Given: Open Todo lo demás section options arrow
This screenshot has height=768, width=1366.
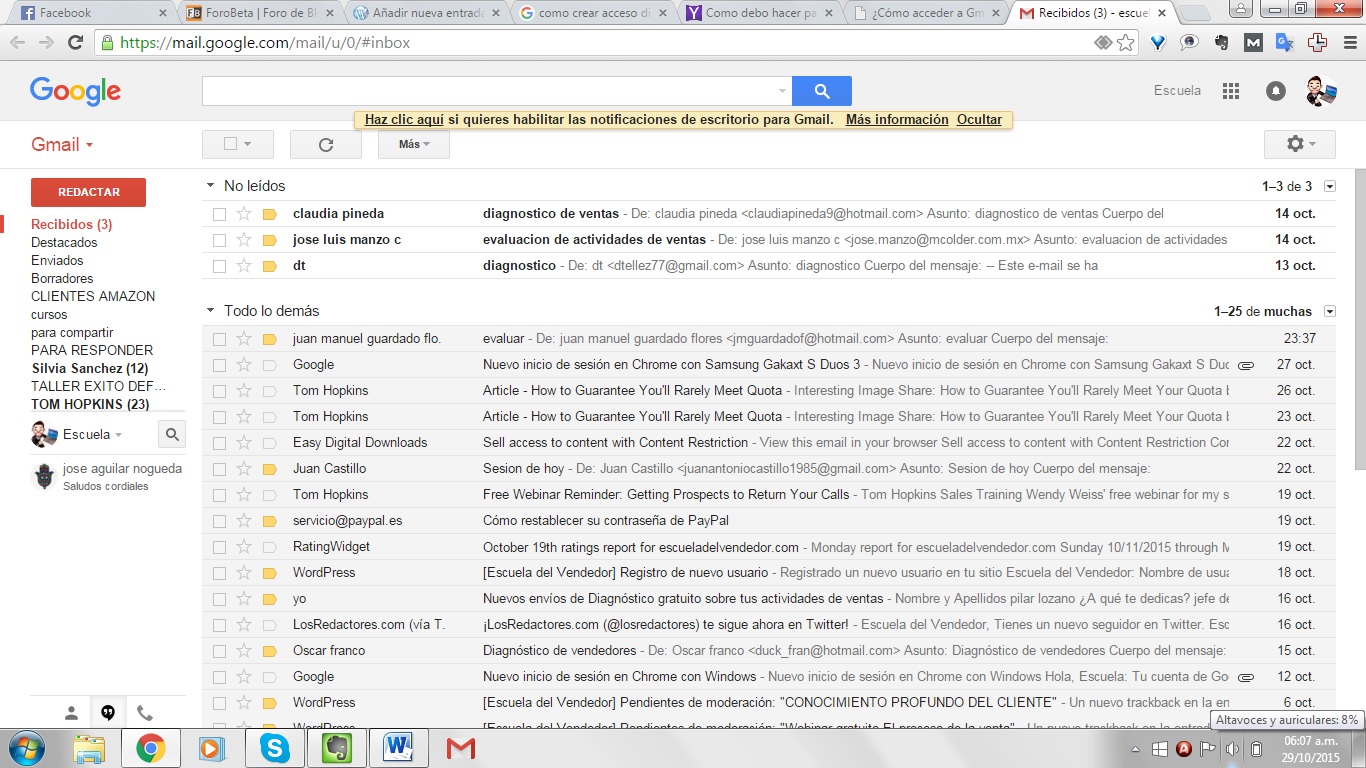Looking at the screenshot, I should [1329, 311].
